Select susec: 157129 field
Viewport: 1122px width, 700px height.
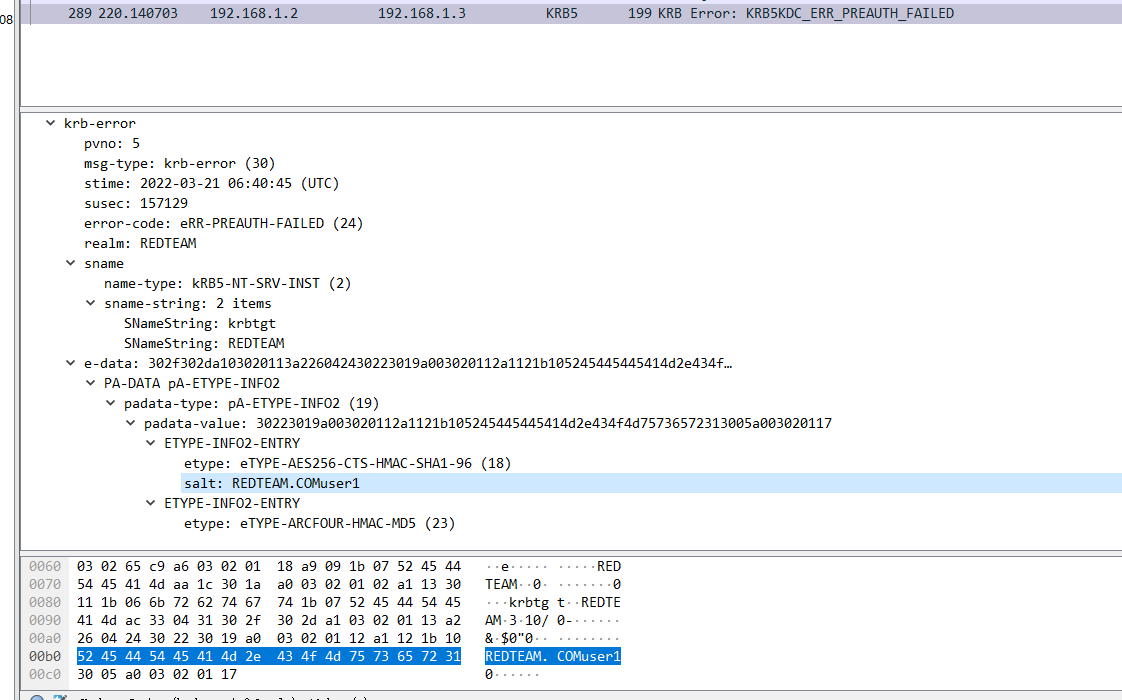136,203
